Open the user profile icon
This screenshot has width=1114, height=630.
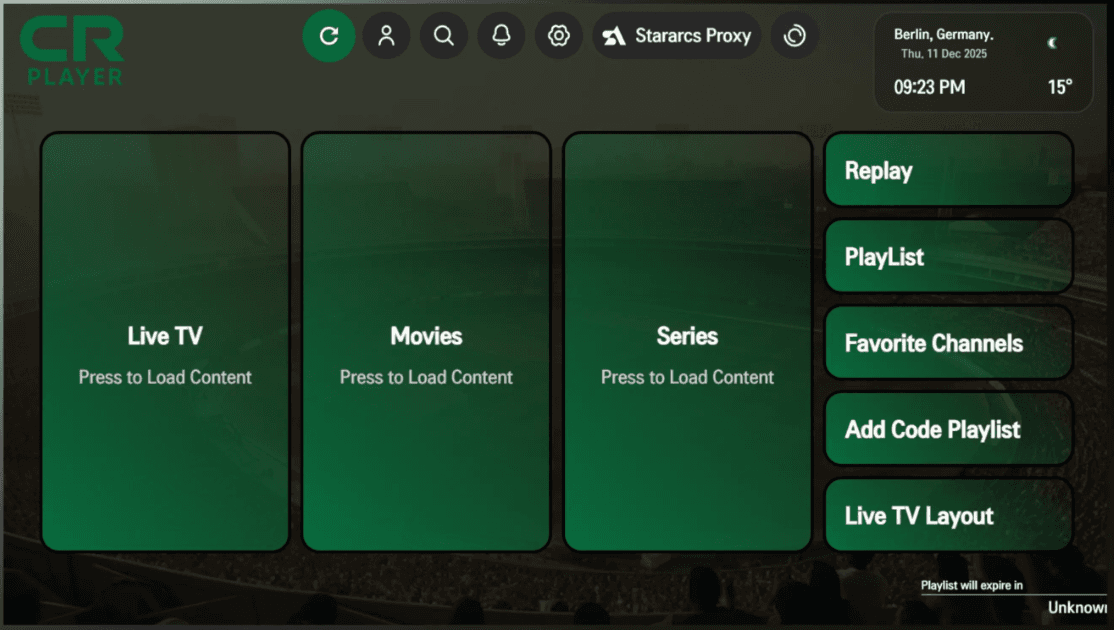(x=387, y=36)
